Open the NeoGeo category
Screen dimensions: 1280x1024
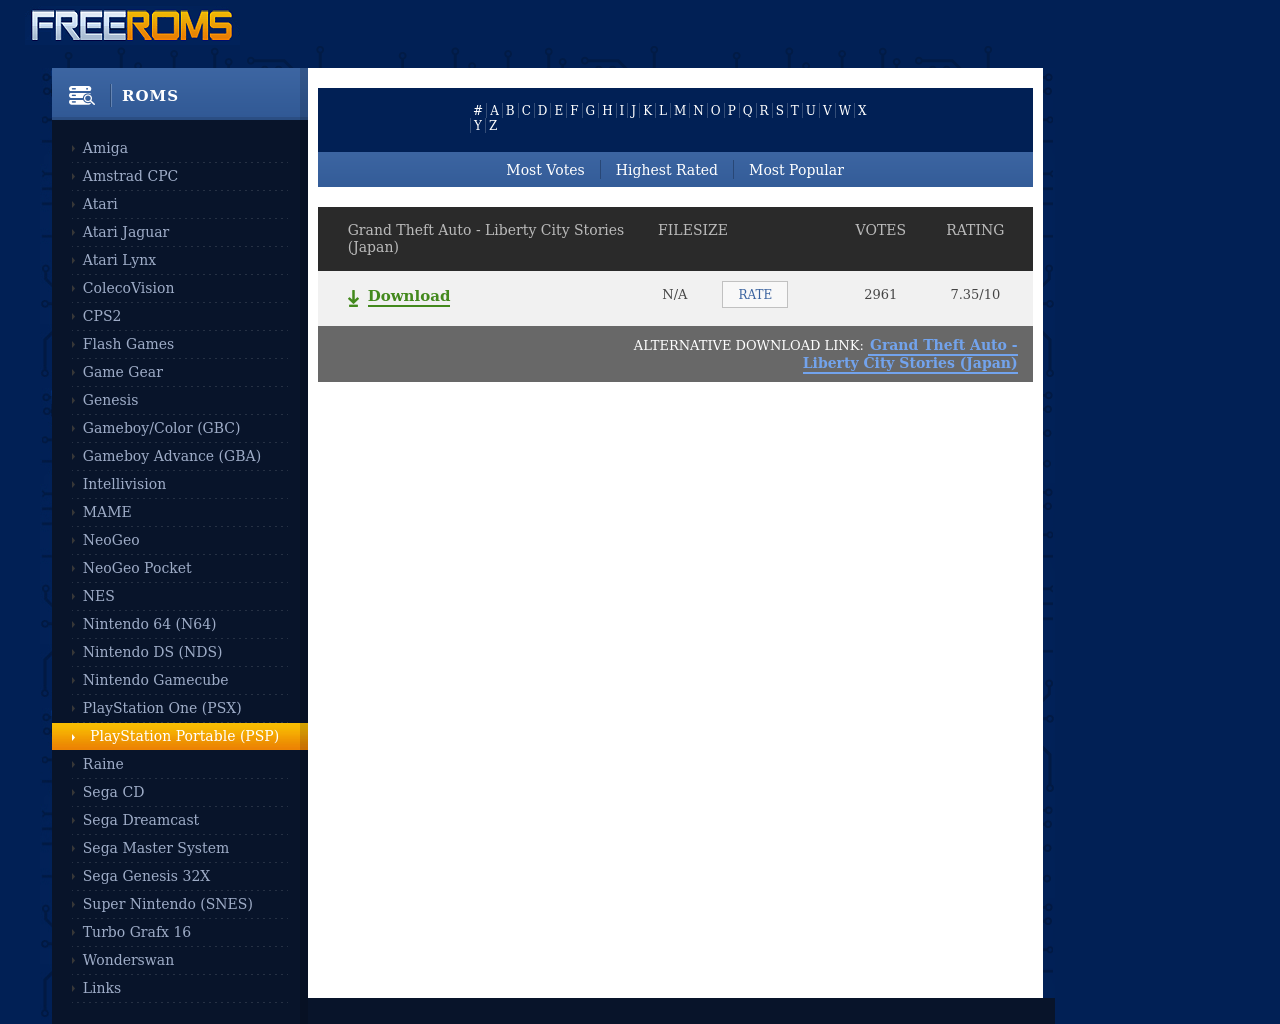click(x=111, y=540)
